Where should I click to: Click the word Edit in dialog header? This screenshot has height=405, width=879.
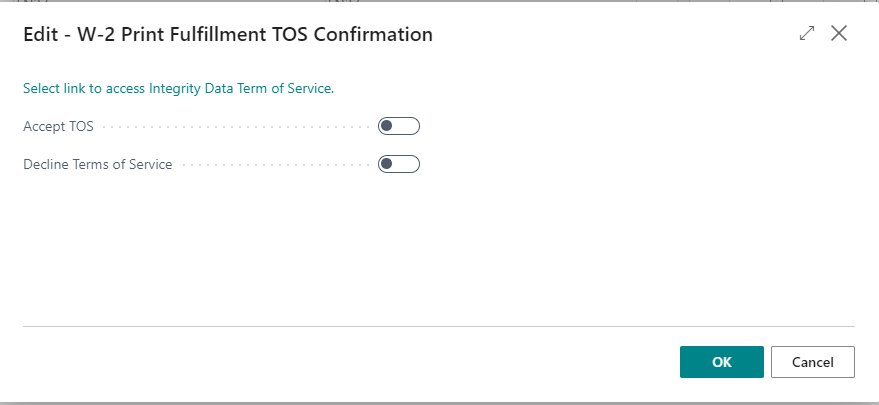40,34
